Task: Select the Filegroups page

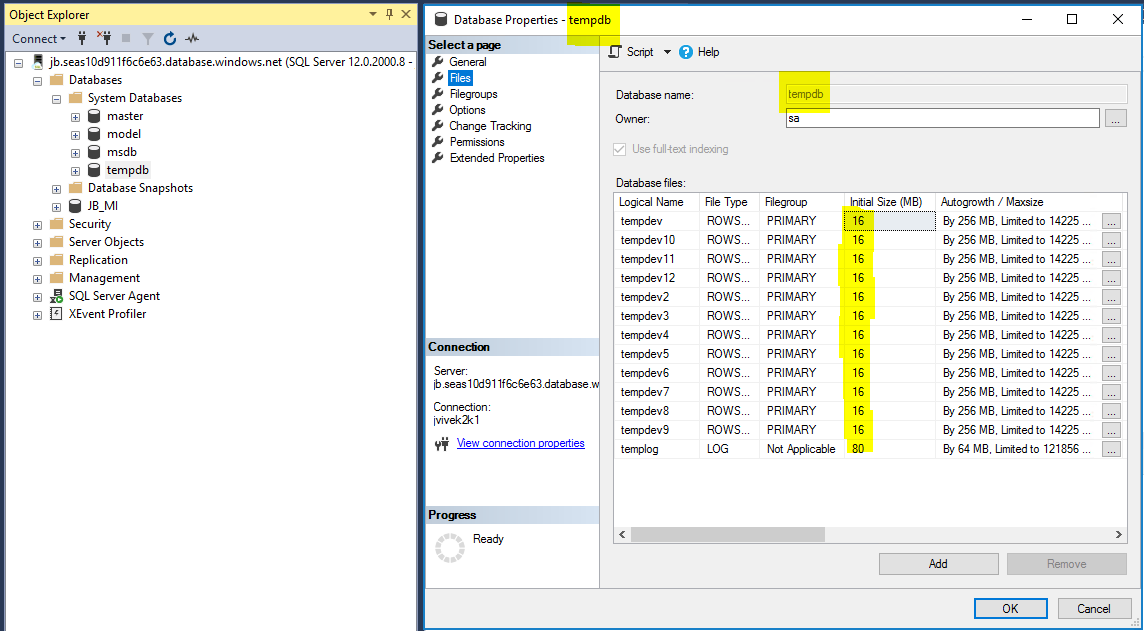Action: pos(473,94)
